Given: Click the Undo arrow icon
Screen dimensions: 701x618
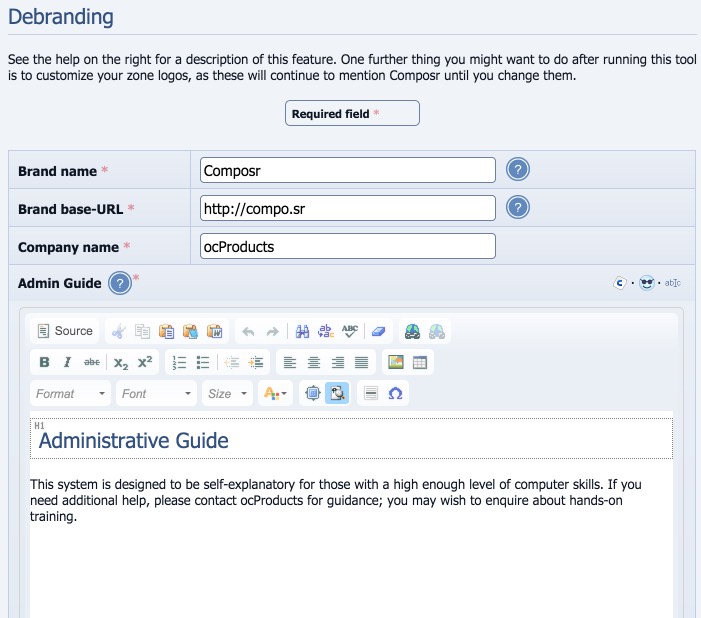Looking at the screenshot, I should [x=248, y=331].
